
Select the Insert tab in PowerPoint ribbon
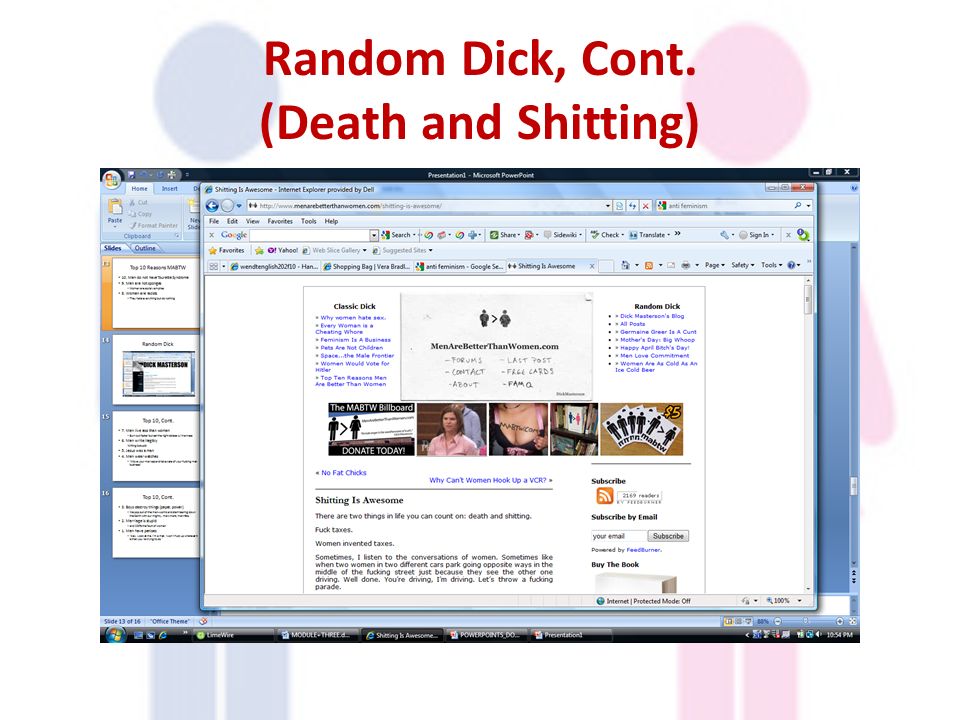[170, 189]
